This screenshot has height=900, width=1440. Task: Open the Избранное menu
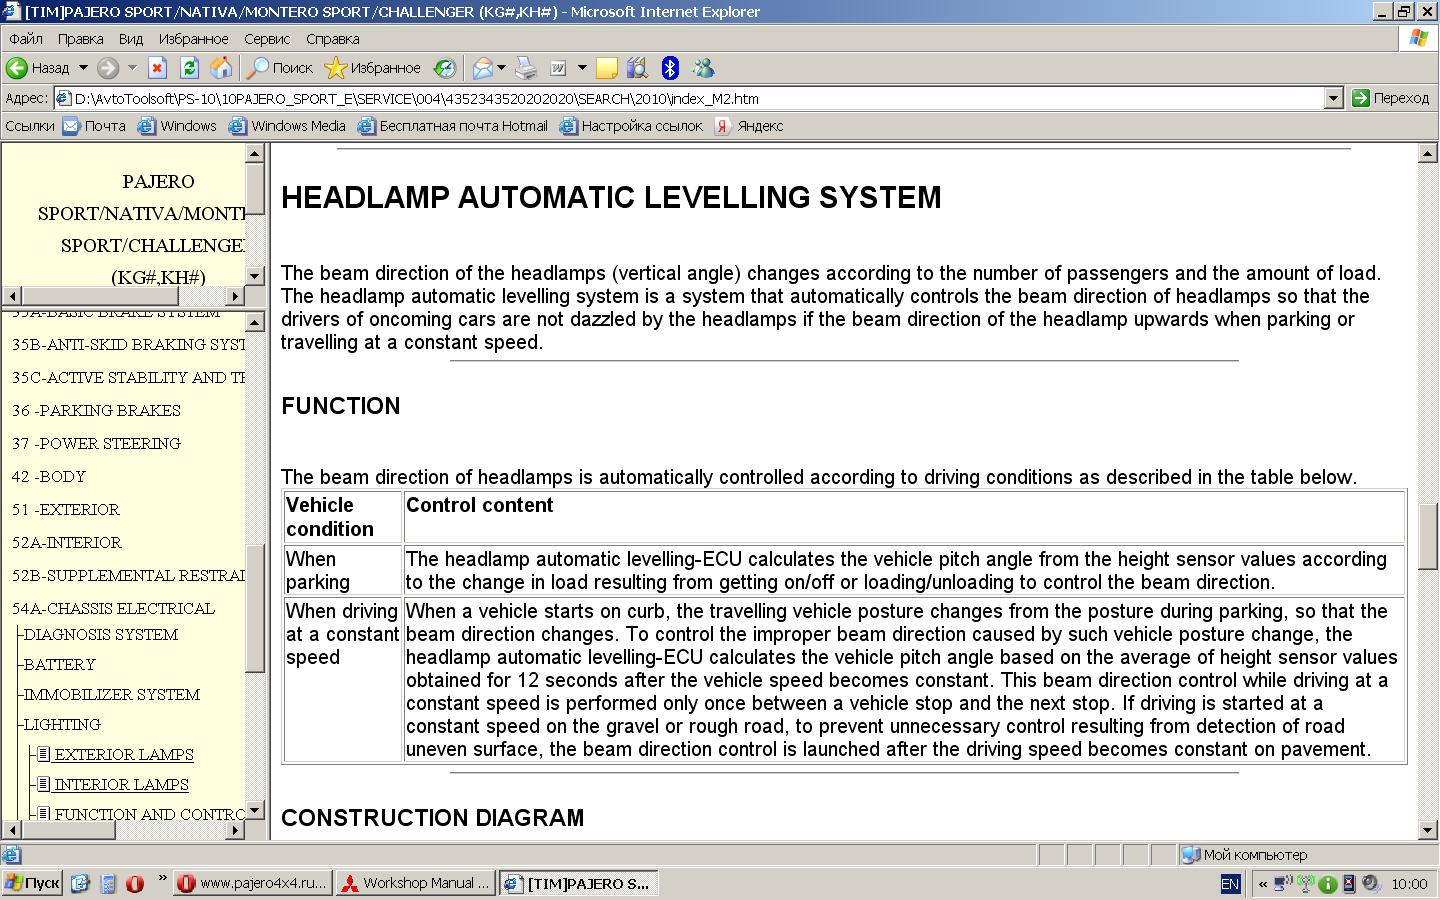[x=193, y=39]
